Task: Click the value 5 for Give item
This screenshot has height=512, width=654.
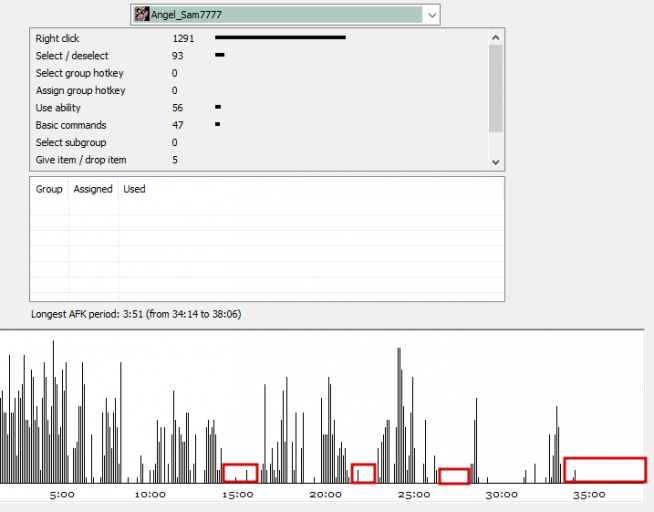Action: click(175, 160)
